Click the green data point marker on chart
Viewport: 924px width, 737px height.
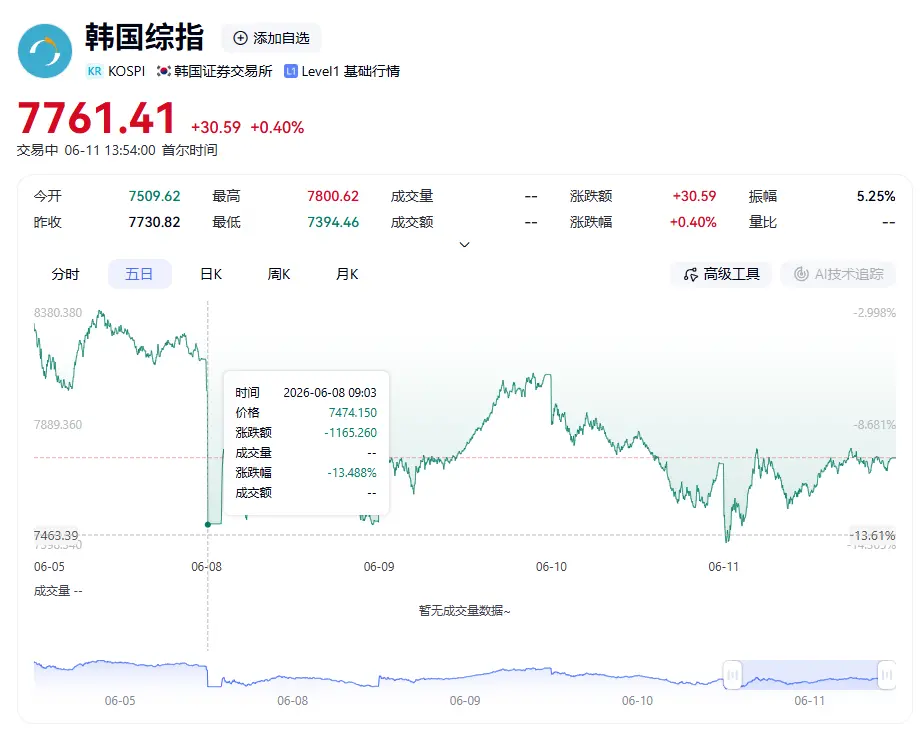pos(207,524)
